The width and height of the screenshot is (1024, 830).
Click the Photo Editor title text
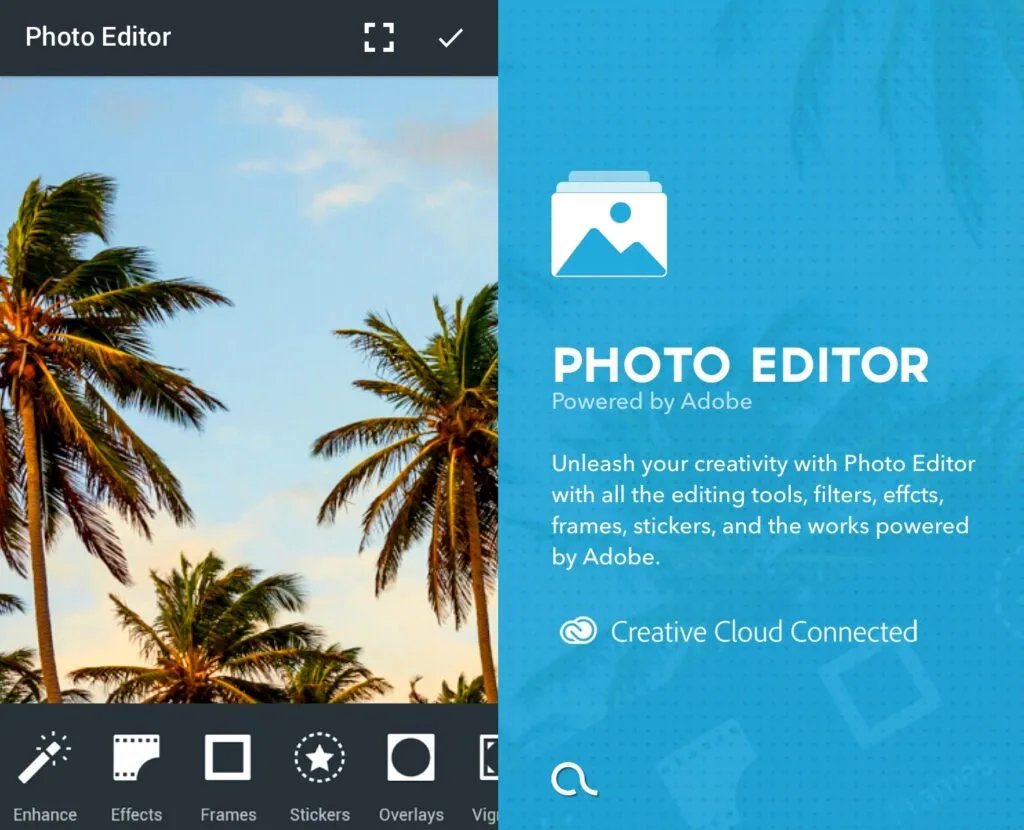[x=98, y=37]
